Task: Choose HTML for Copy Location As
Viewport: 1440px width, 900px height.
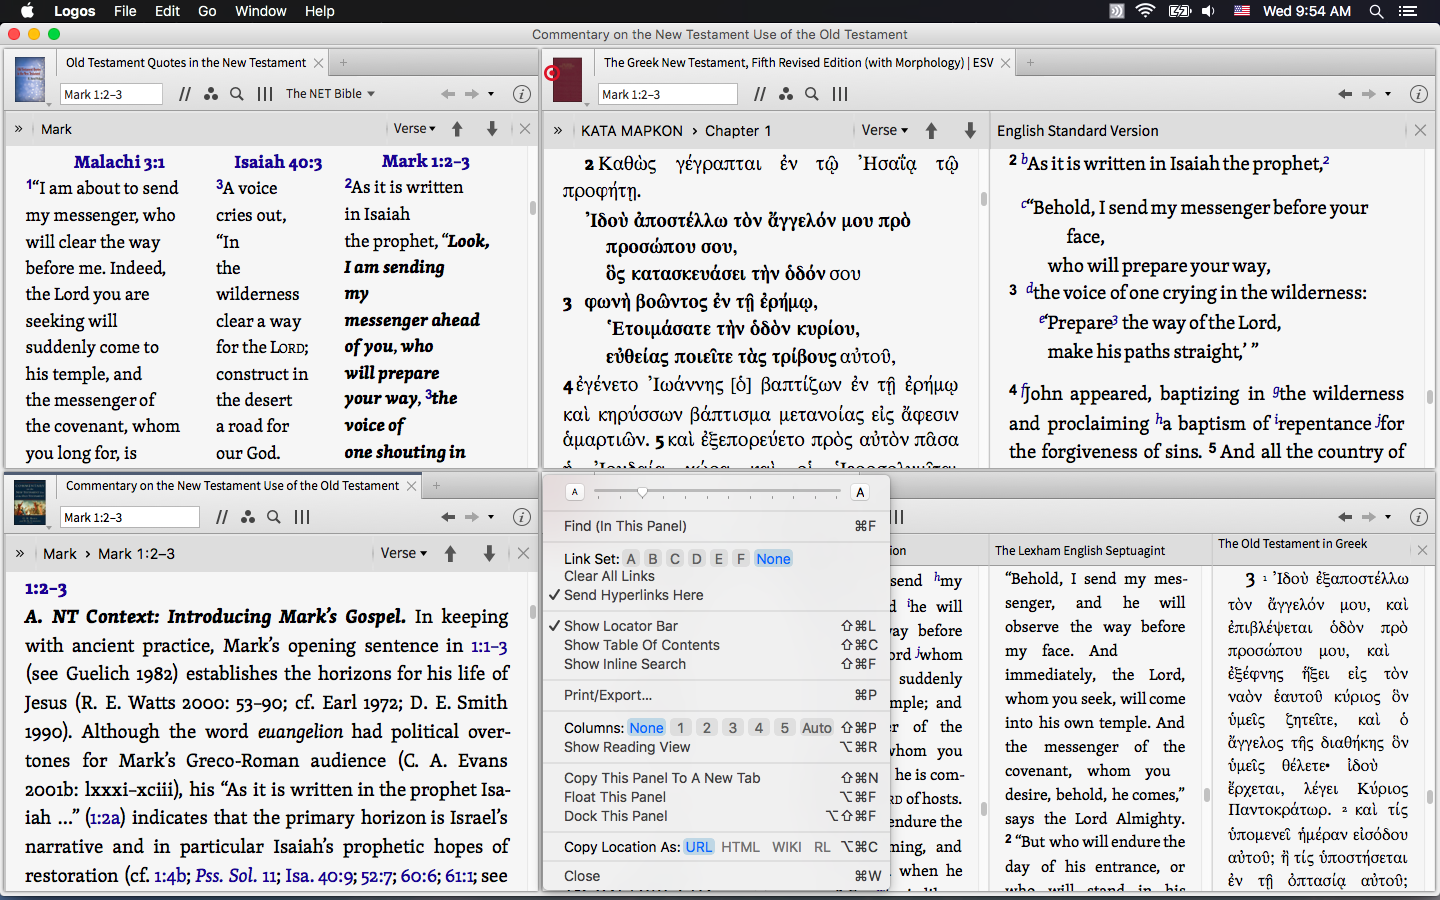Action: (740, 847)
